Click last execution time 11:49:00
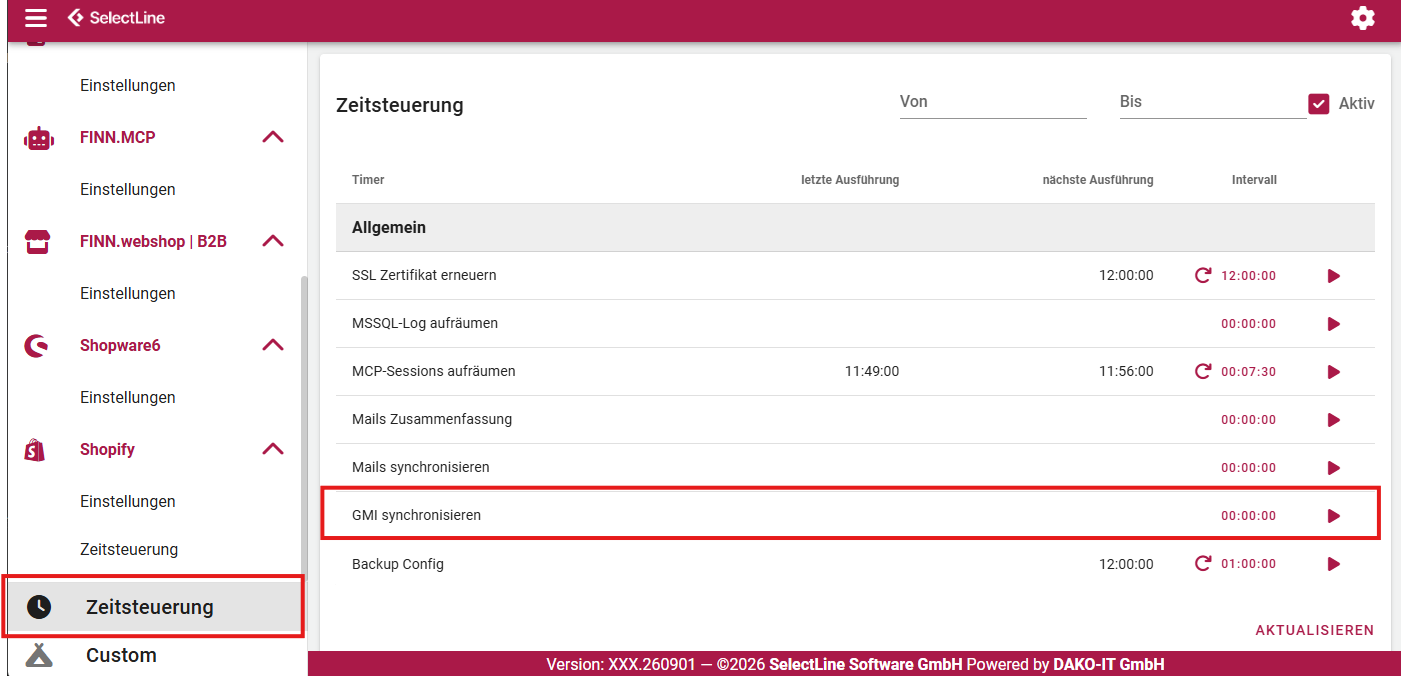This screenshot has width=1401, height=676. 872,372
